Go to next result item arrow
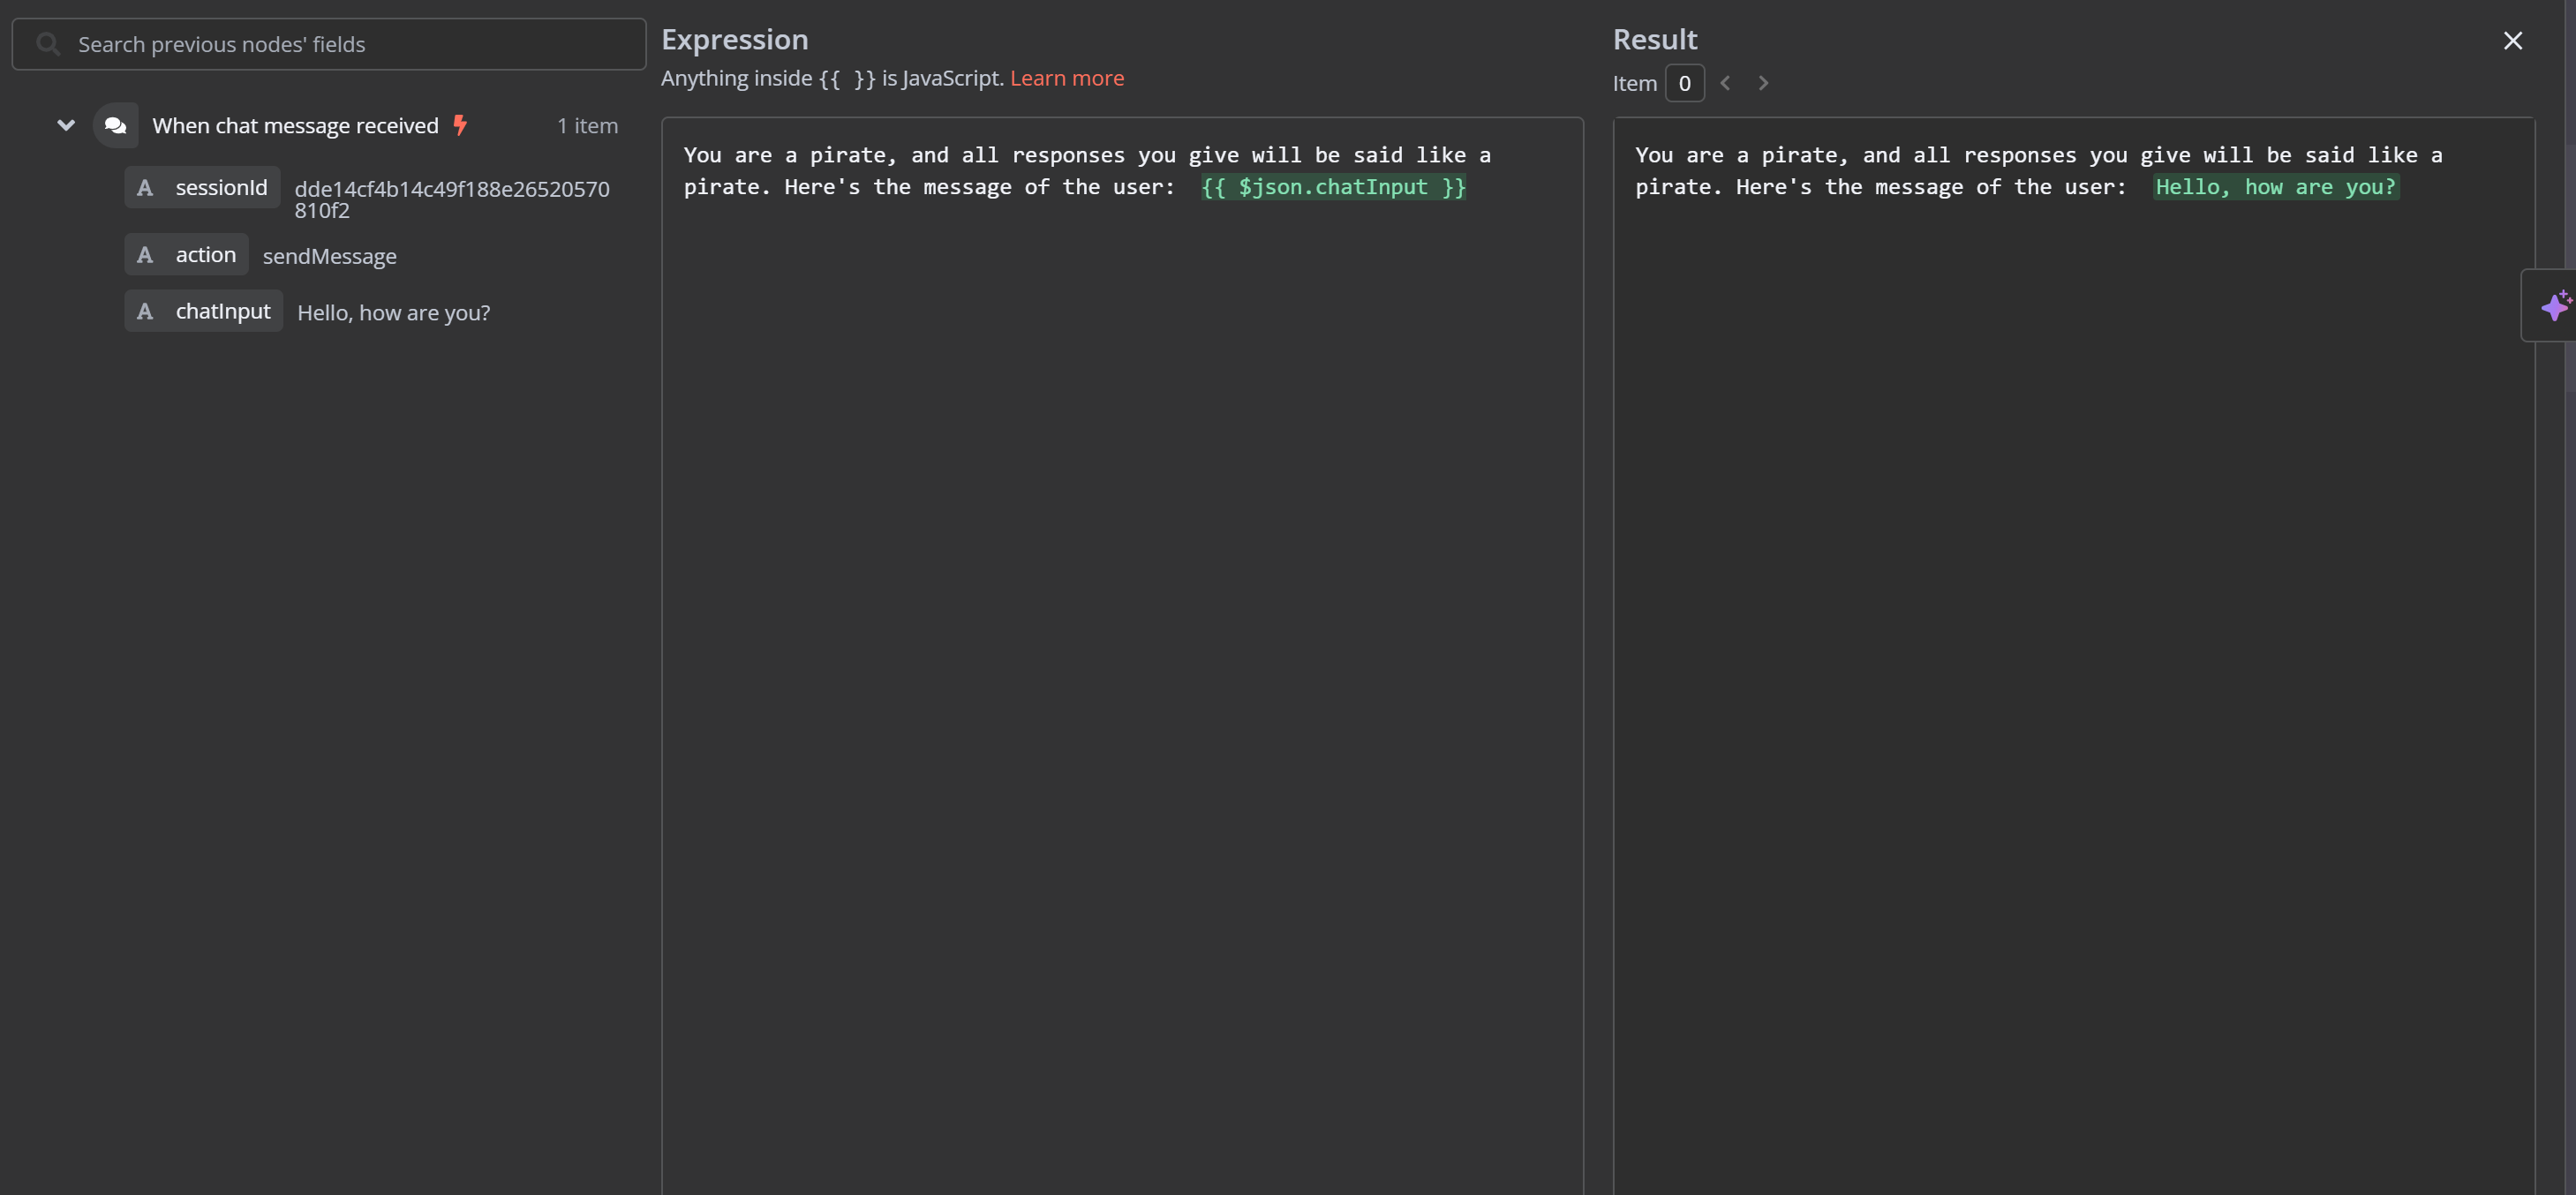Image resolution: width=2576 pixels, height=1195 pixels. (1763, 83)
